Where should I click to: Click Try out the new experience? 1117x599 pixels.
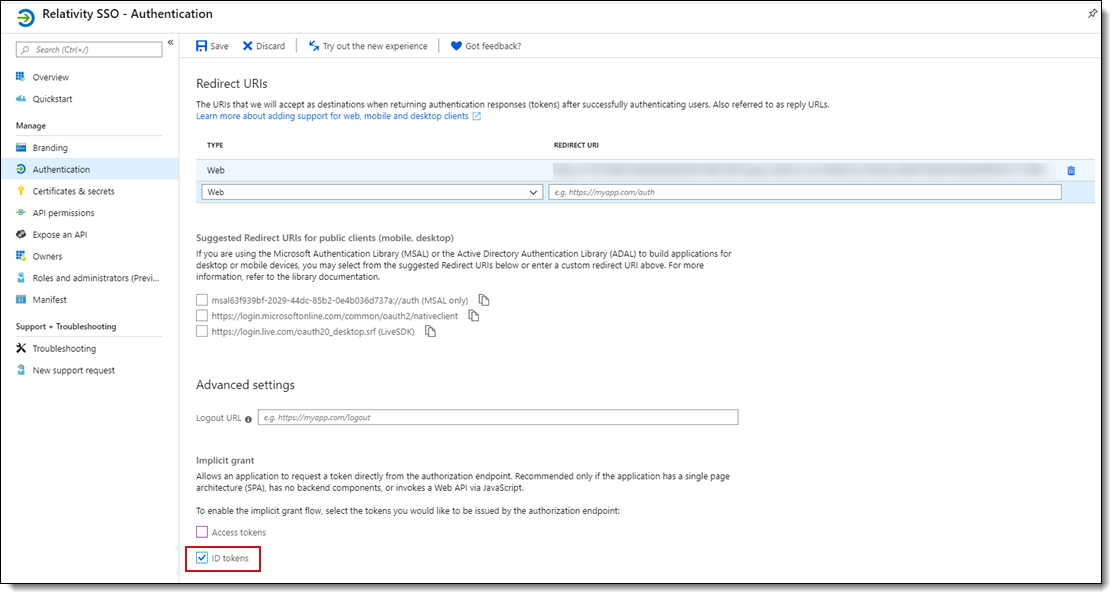(x=374, y=46)
